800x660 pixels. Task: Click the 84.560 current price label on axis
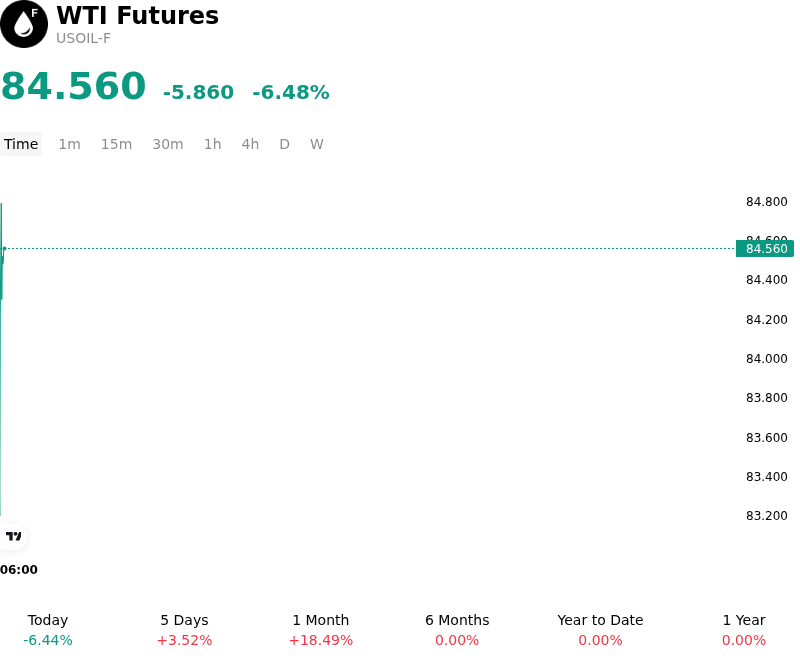tap(765, 249)
